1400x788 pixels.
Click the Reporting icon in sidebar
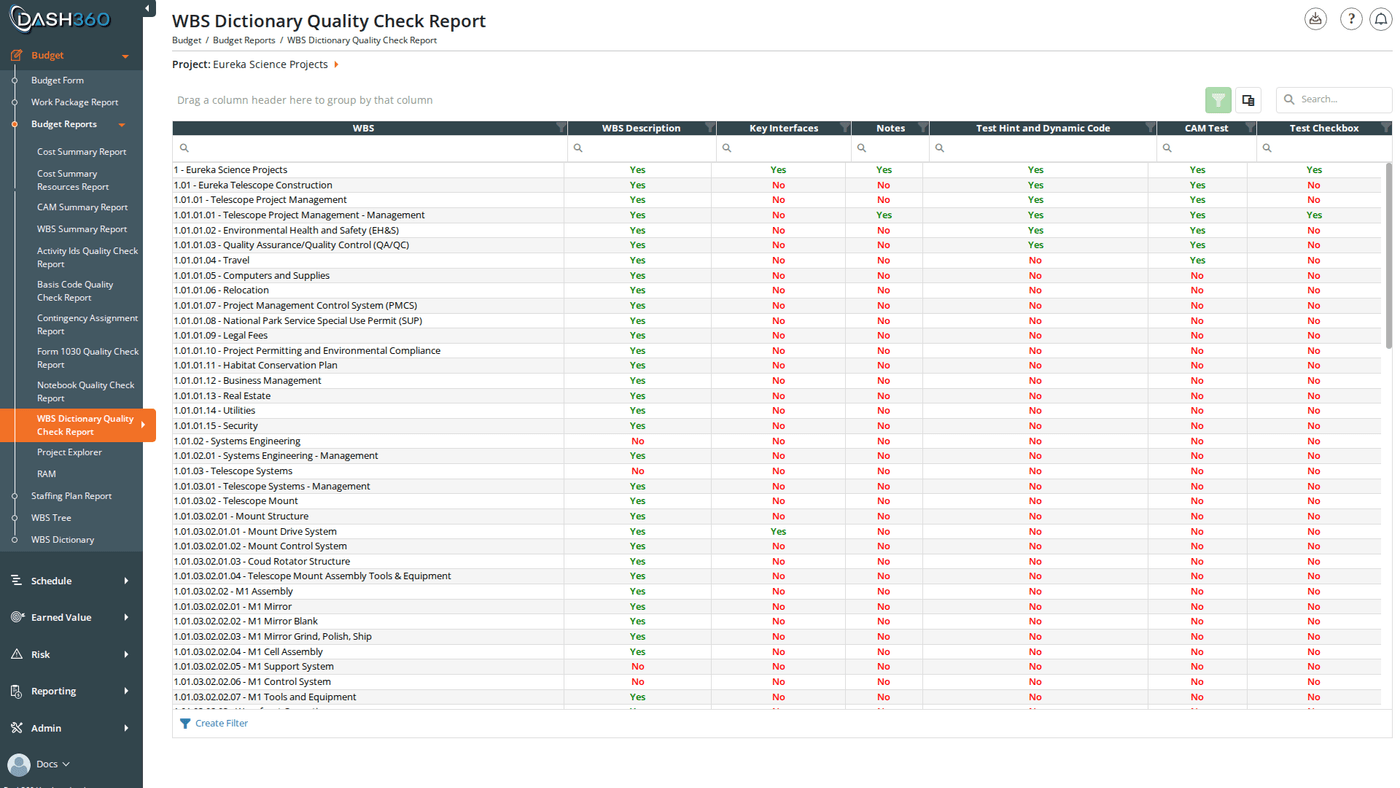coord(16,691)
